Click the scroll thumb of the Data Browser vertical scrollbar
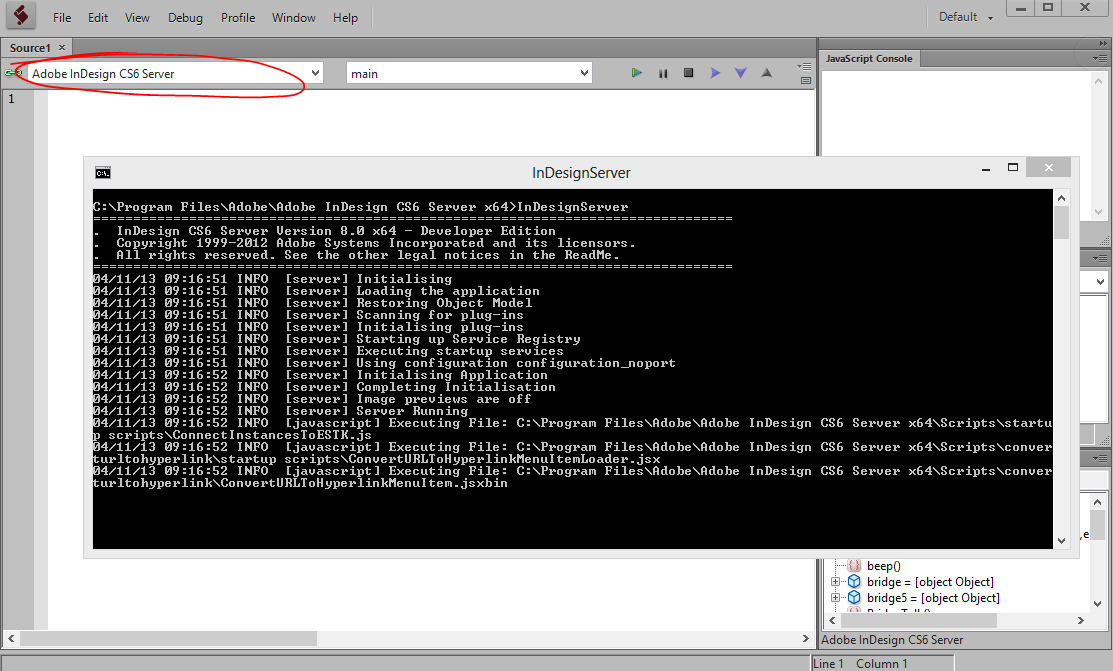The height and width of the screenshot is (671, 1113). [1097, 525]
